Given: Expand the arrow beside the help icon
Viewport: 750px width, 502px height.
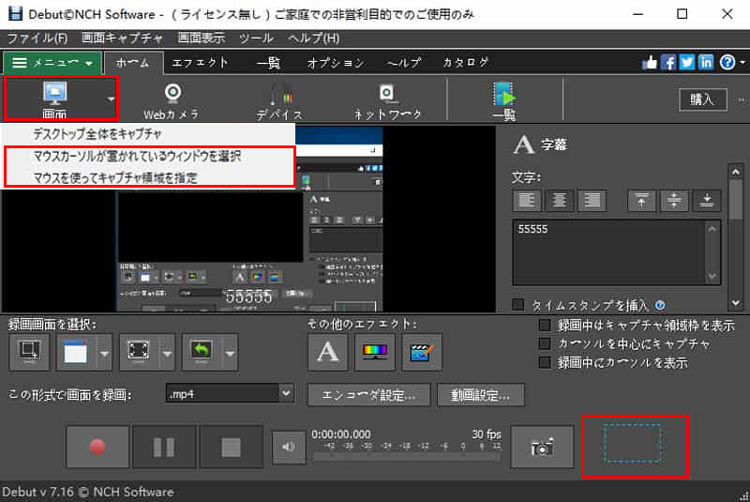Looking at the screenshot, I should click(742, 62).
